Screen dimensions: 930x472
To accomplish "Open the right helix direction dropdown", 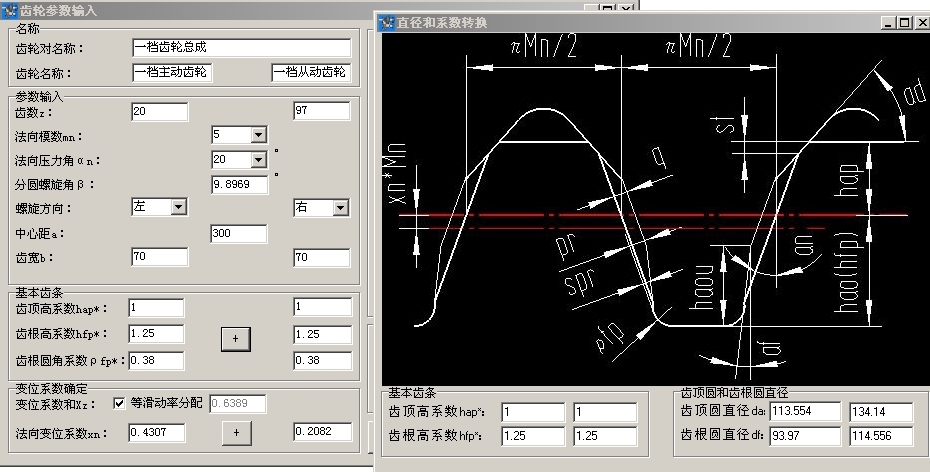I will click(x=340, y=208).
